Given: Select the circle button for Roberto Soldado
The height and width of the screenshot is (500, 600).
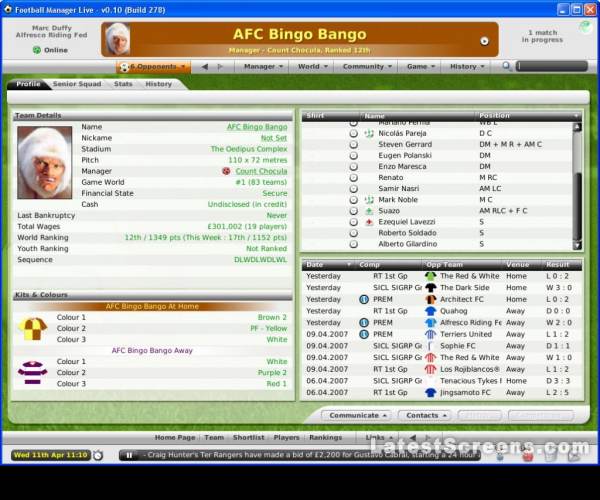Looking at the screenshot, I should (354, 233).
